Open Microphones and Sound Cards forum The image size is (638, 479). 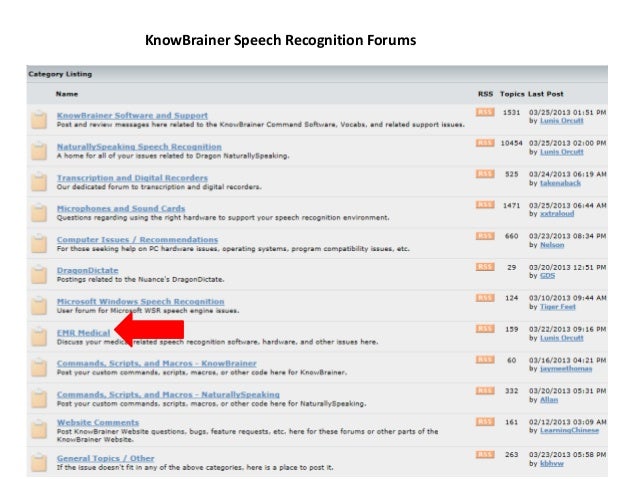point(121,208)
